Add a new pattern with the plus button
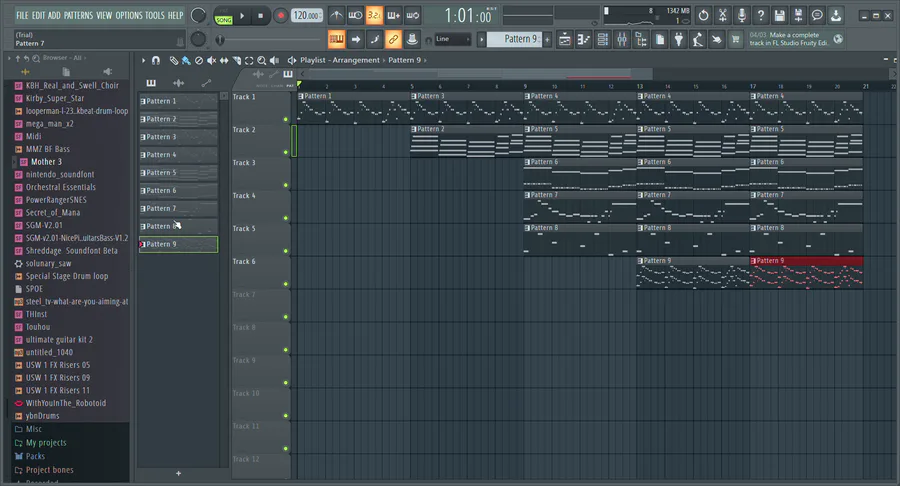 point(547,39)
